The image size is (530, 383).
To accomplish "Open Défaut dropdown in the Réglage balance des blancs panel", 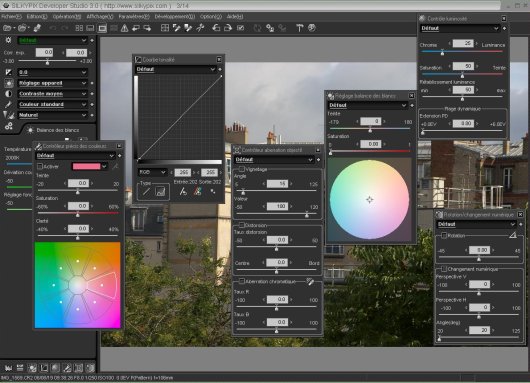I will tap(368, 105).
